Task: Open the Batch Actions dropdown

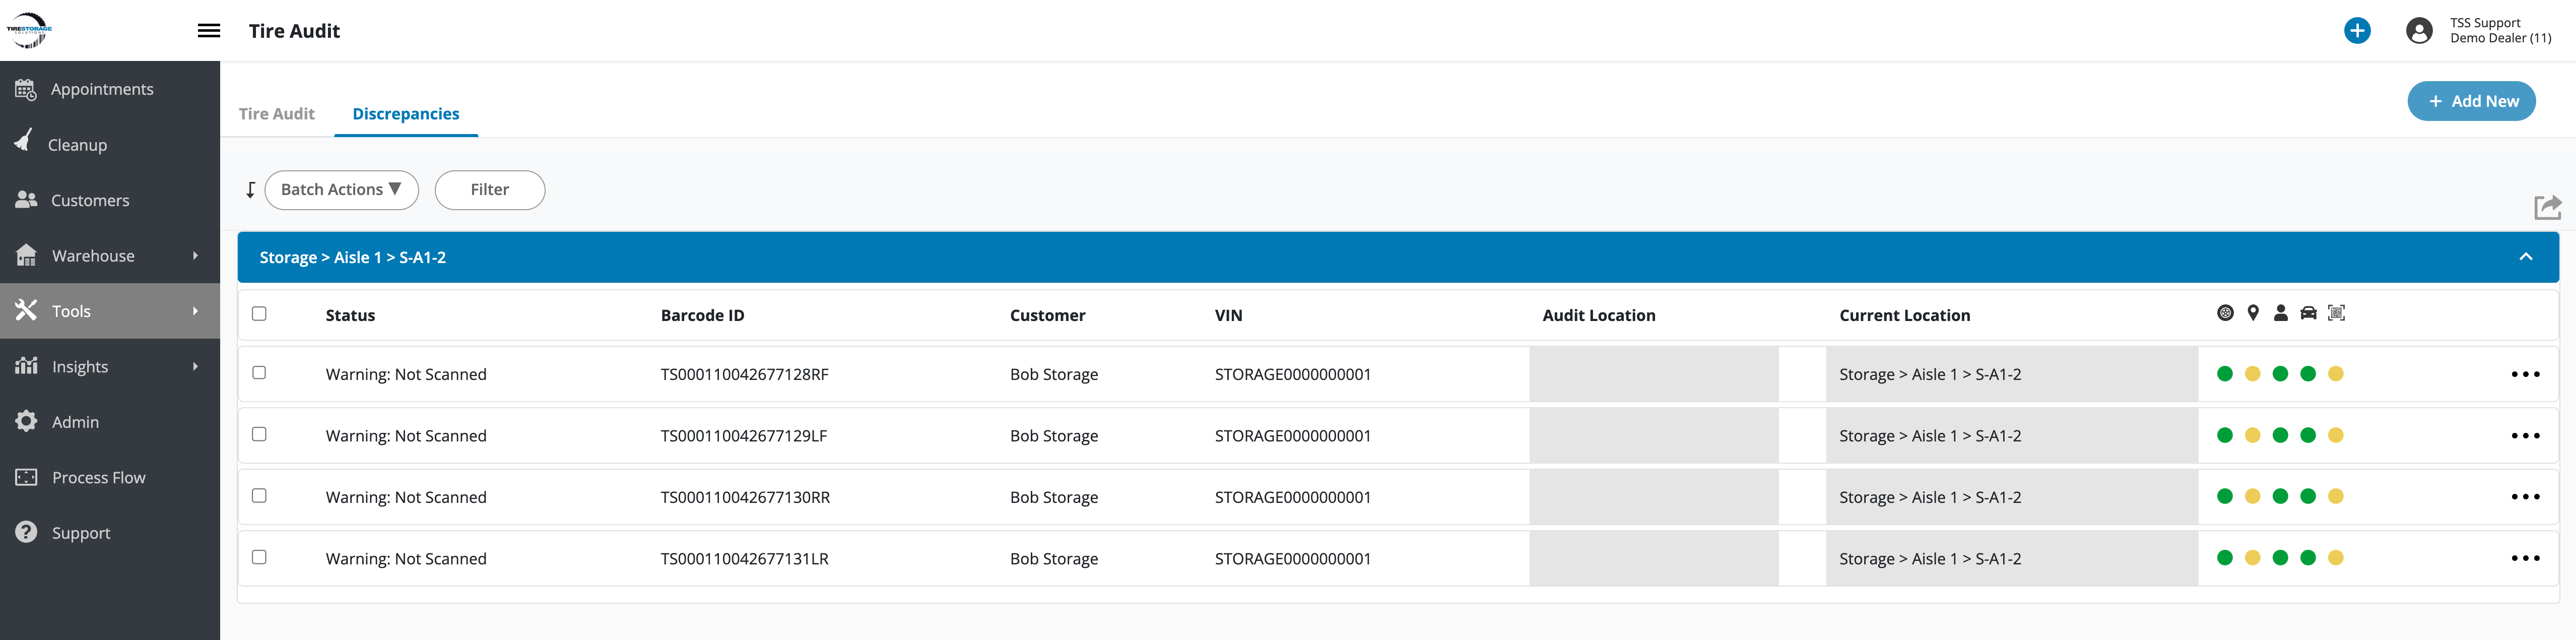Action: coord(341,190)
